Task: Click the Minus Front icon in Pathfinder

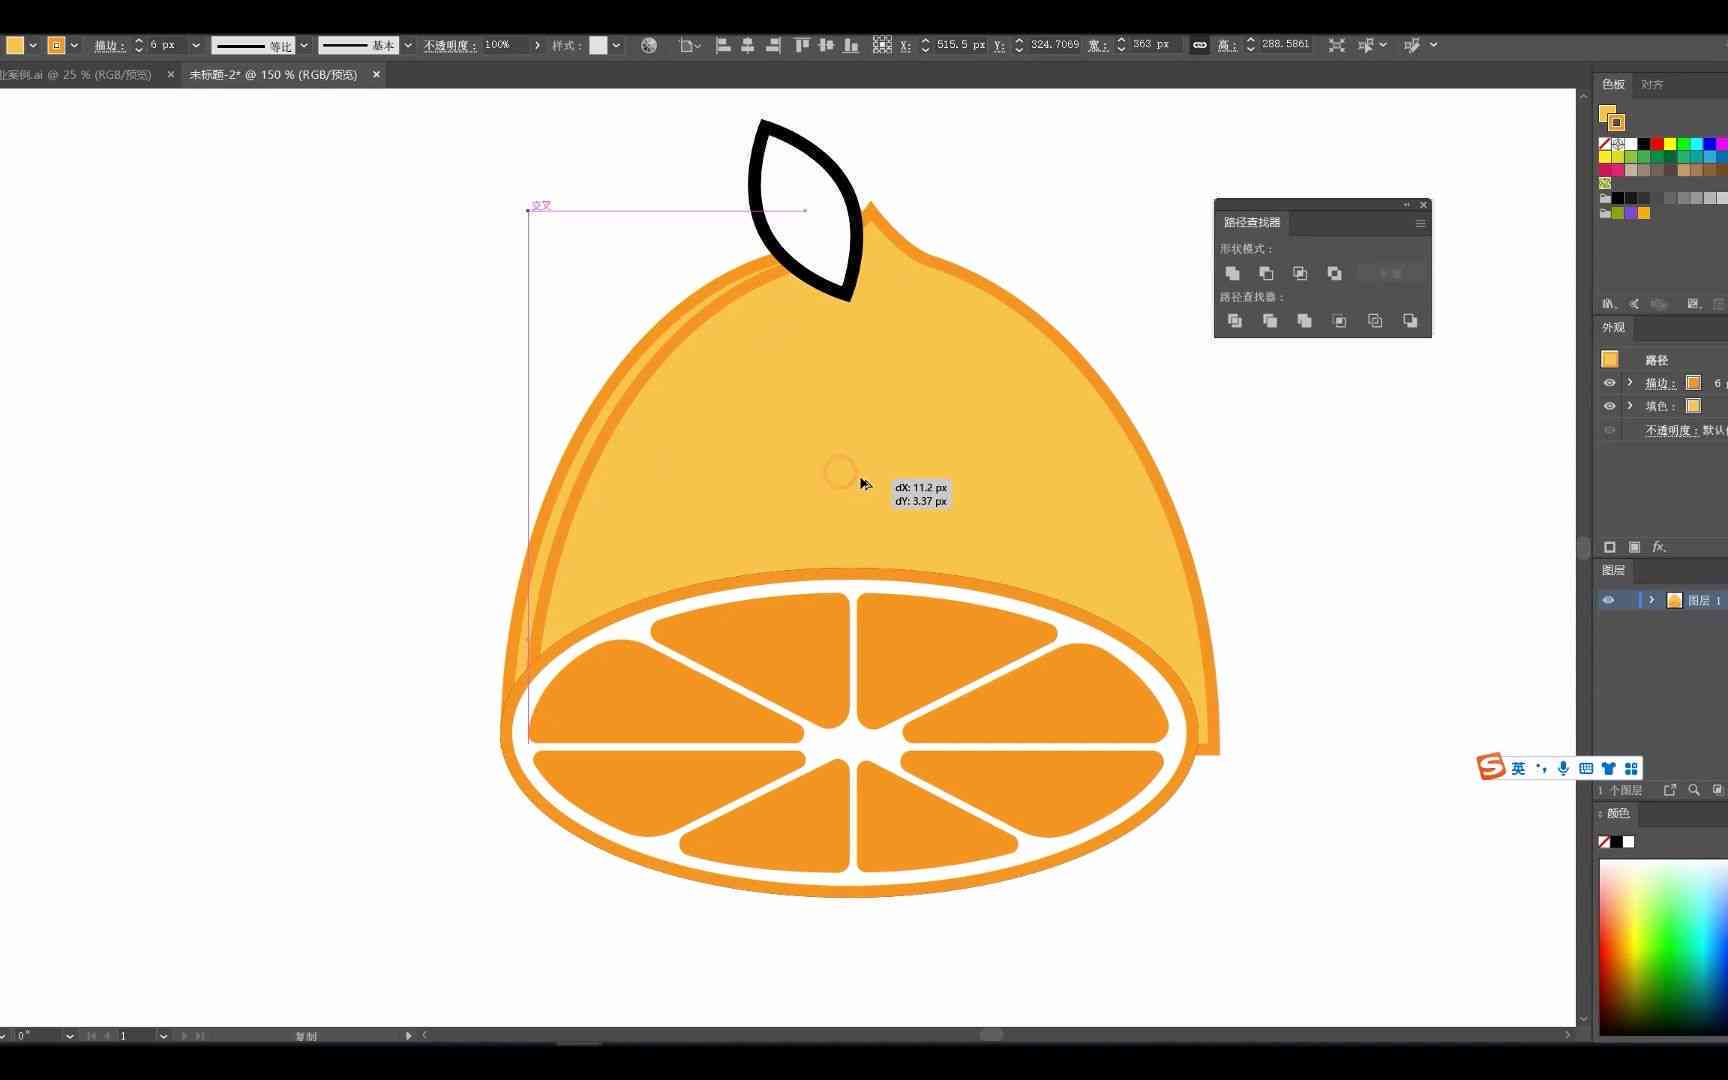Action: click(1266, 273)
